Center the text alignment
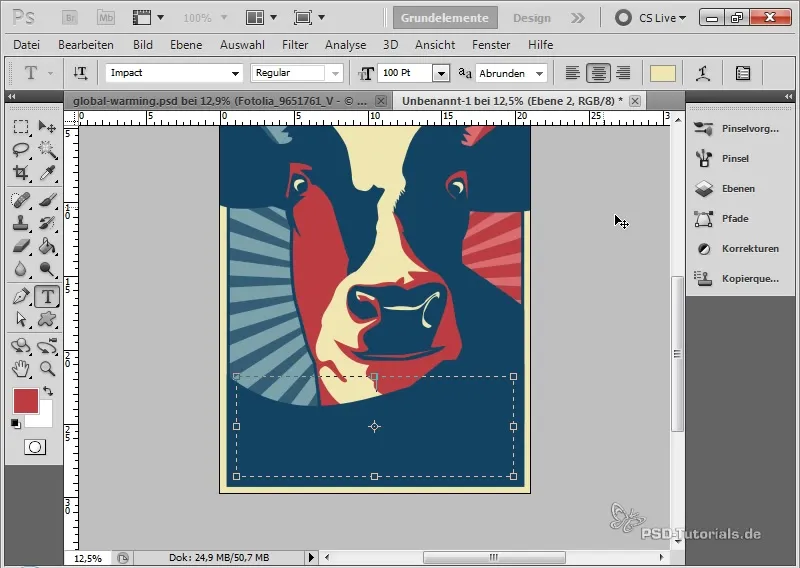The width and height of the screenshot is (800, 568). tap(598, 73)
